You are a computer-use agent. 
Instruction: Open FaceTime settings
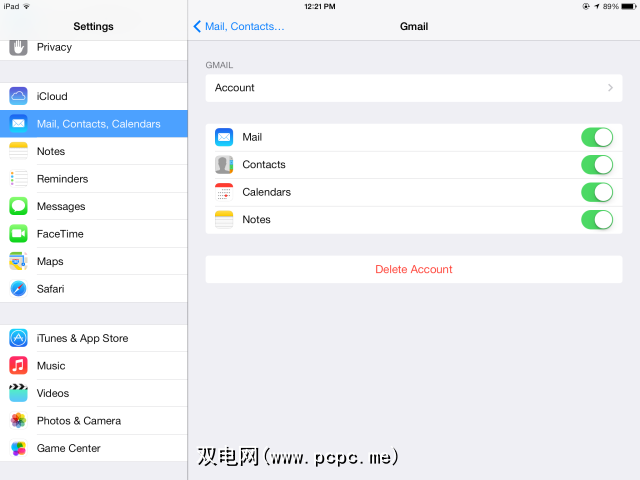93,233
